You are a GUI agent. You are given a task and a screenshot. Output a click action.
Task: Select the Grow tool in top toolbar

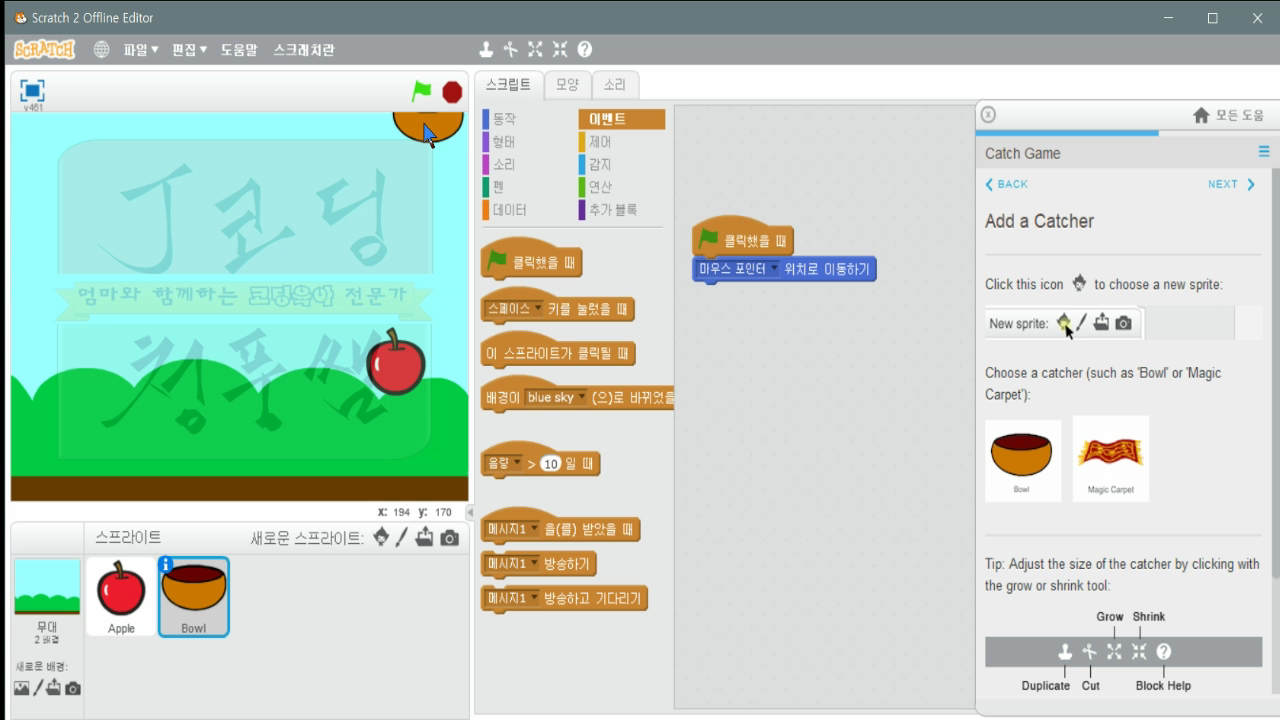(535, 49)
